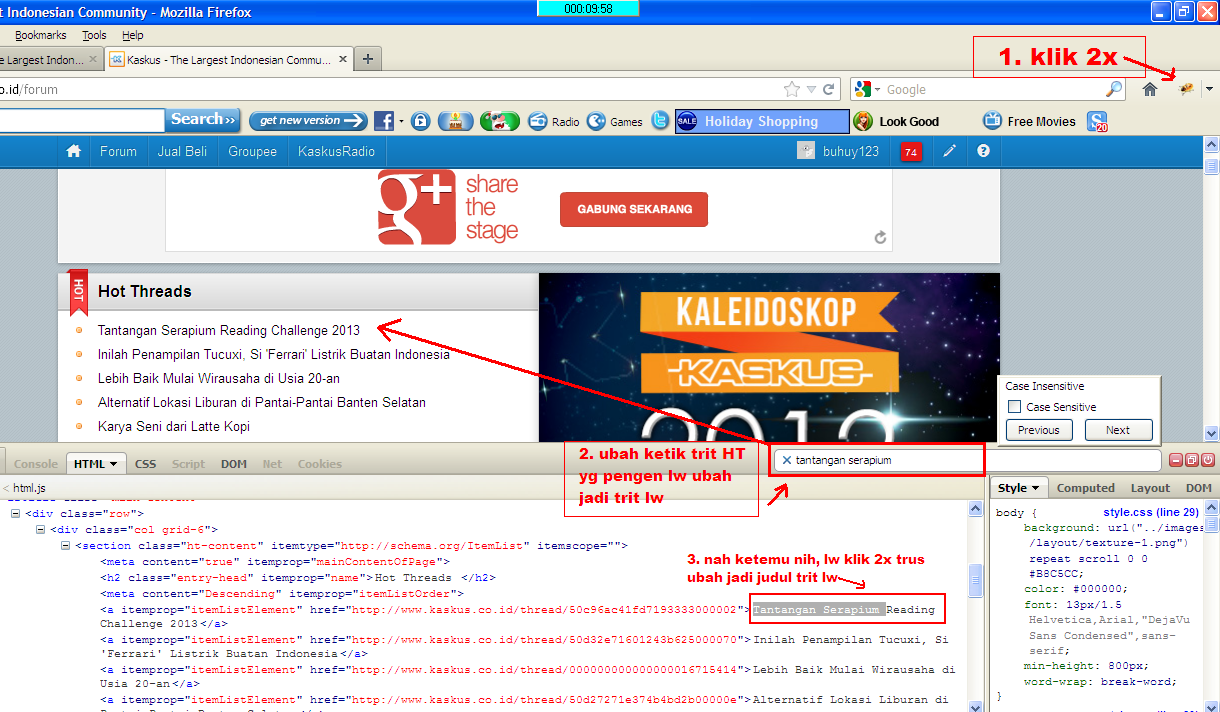The height and width of the screenshot is (712, 1220).
Task: Reload the page in the address bar
Action: click(829, 89)
